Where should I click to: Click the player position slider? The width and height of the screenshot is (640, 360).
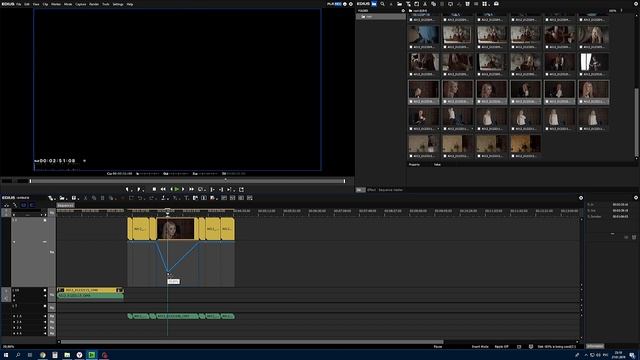[188, 181]
